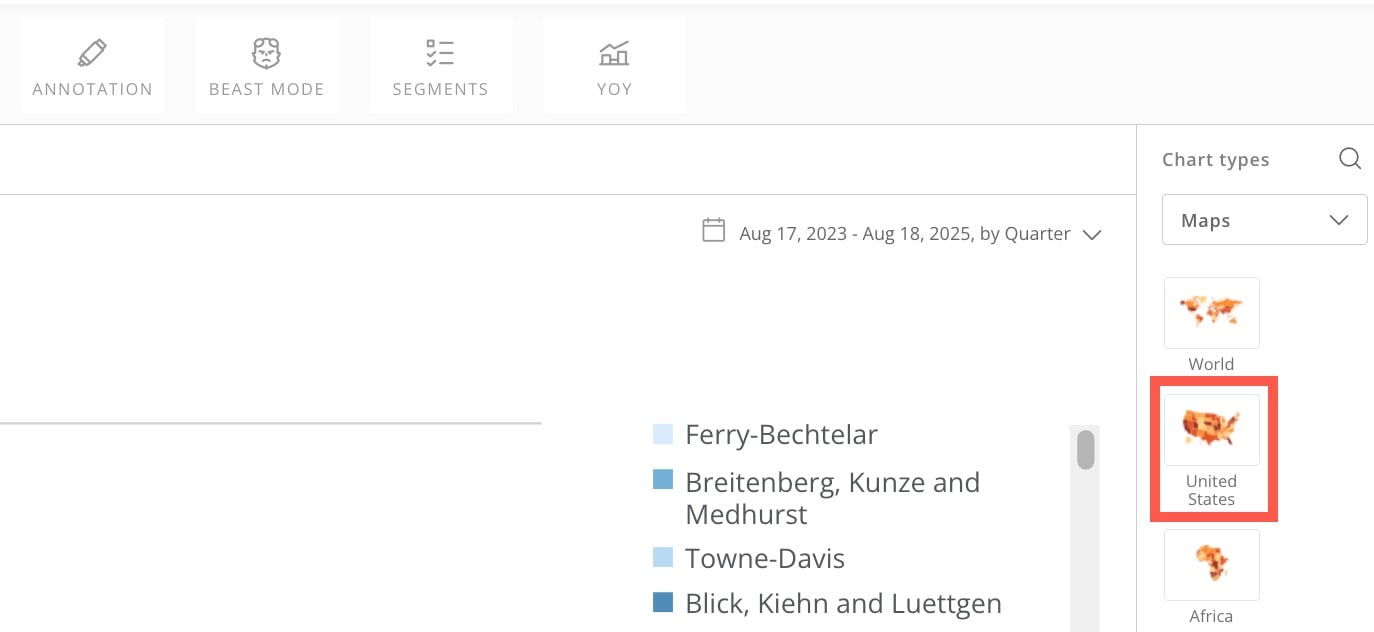Select Breitenberg, Kunze and Medhurst legend entry
Viewport: 1374px width, 632px height.
(816, 498)
